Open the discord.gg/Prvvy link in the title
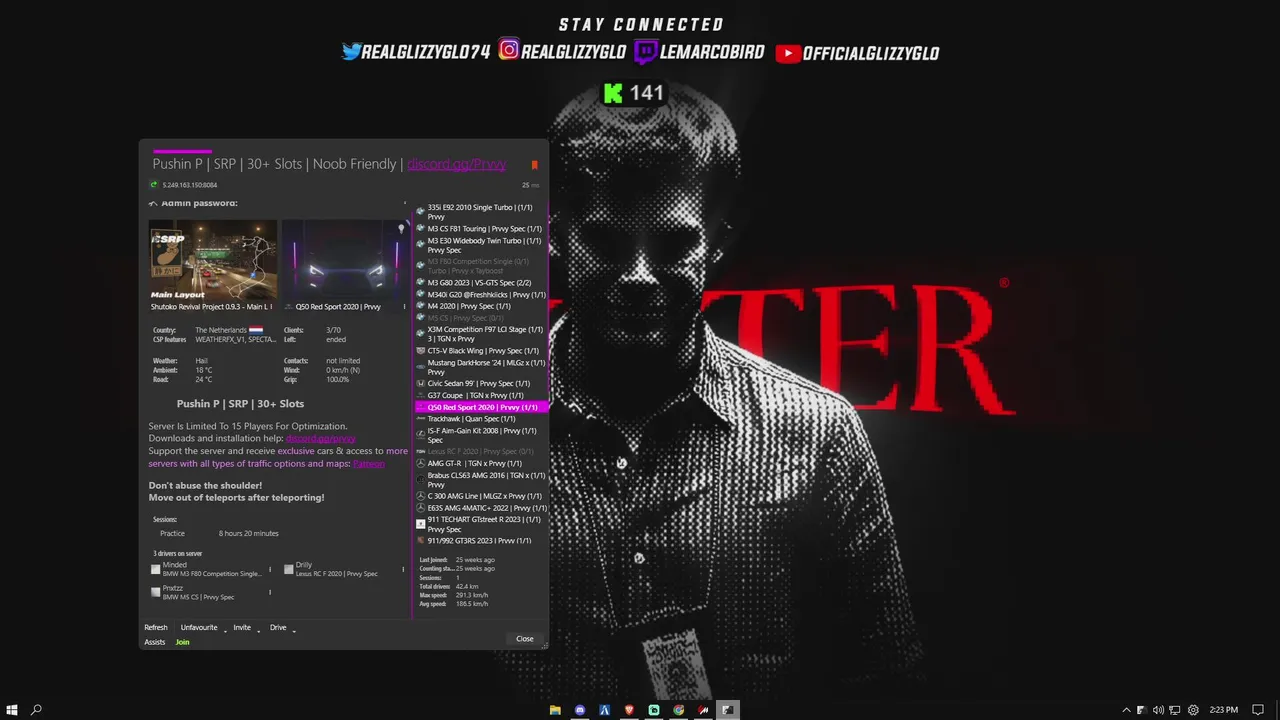Screen dimensions: 1280x720 click(x=456, y=164)
